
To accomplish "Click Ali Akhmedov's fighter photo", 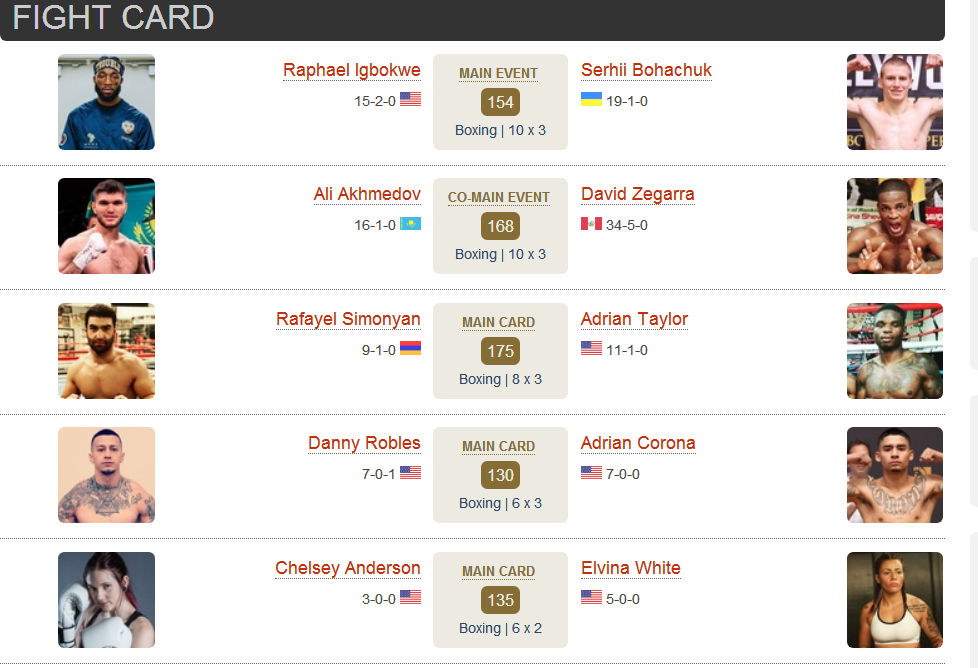I will [x=107, y=226].
